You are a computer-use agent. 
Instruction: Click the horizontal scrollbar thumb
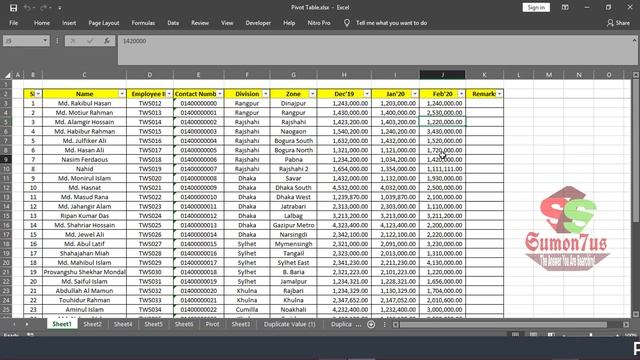pyautogui.click(x=503, y=324)
